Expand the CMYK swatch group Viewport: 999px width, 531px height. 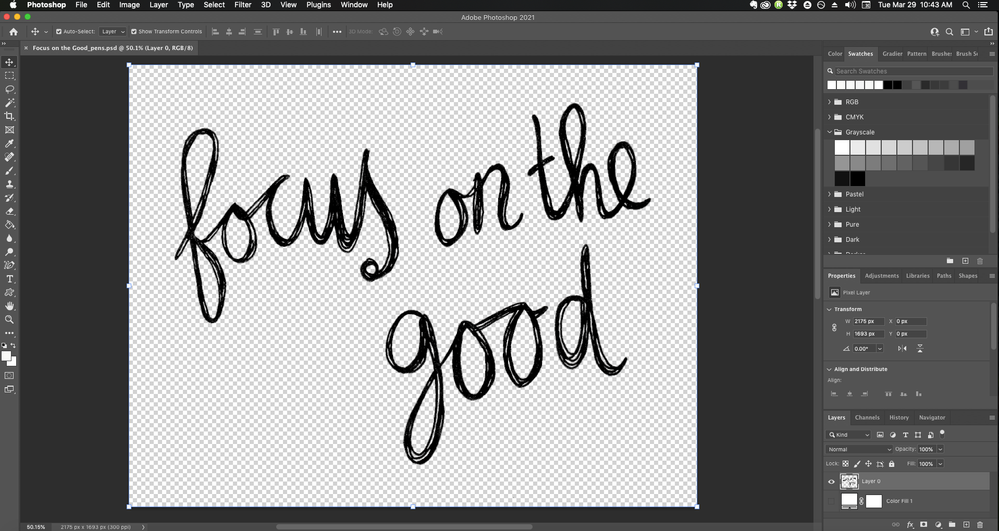(x=830, y=117)
